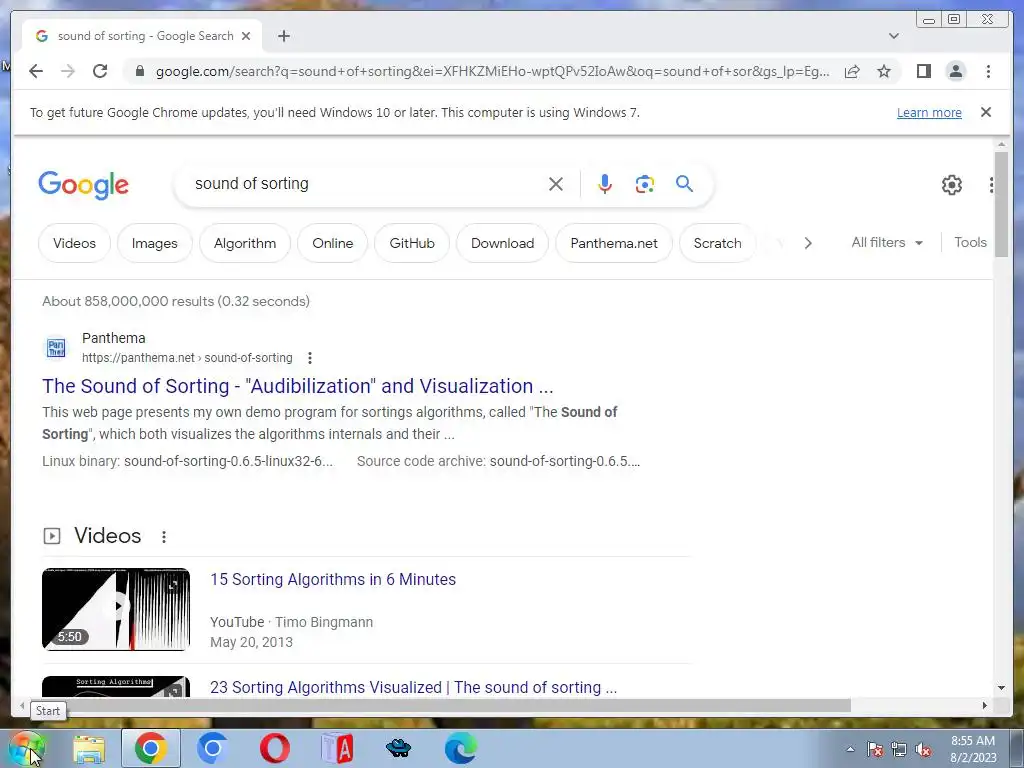The height and width of the screenshot is (768, 1024).
Task: Open Chrome side panel
Action: click(923, 71)
